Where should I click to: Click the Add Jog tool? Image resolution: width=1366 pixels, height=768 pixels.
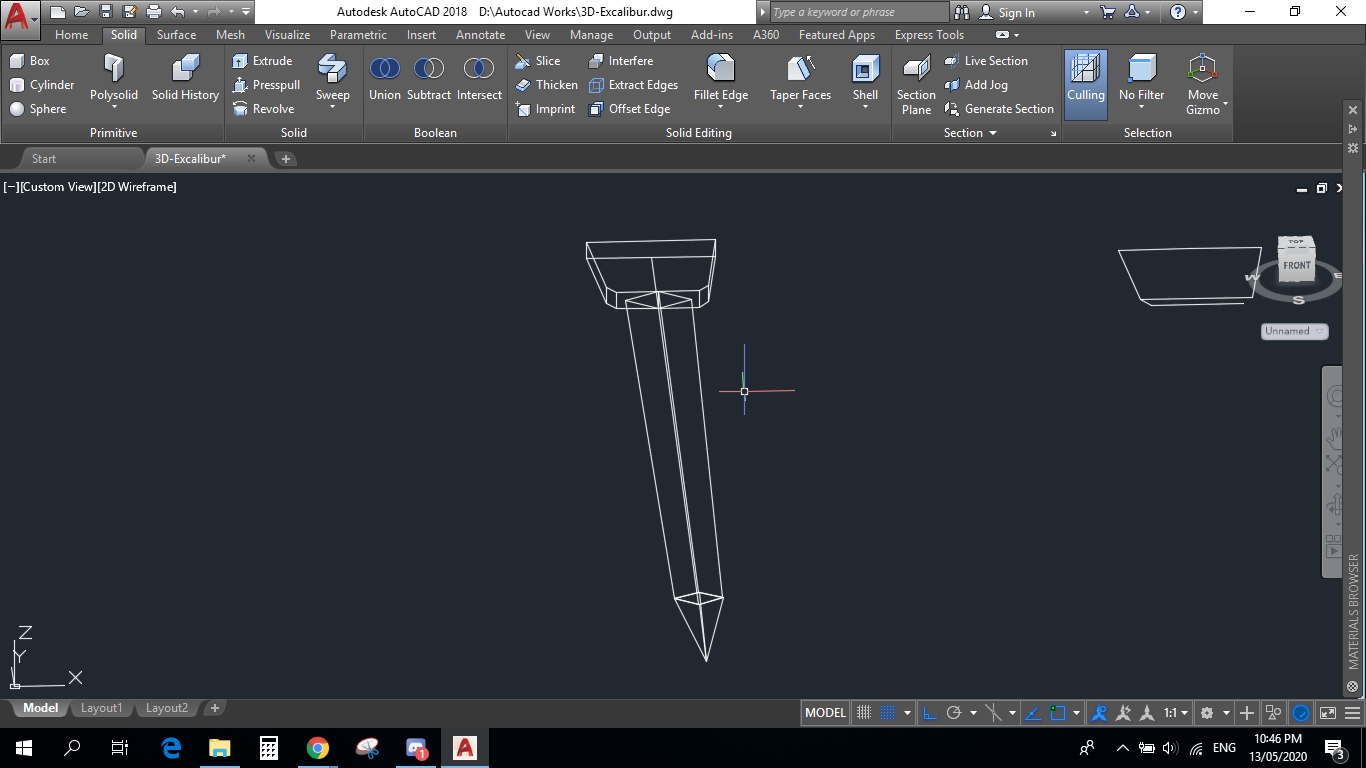(976, 85)
